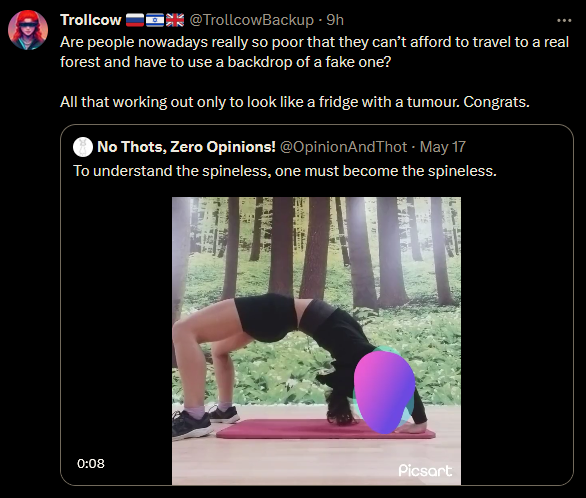Image resolution: width=586 pixels, height=498 pixels.
Task: Click the fridge with a tumour sentence
Action: click(294, 102)
